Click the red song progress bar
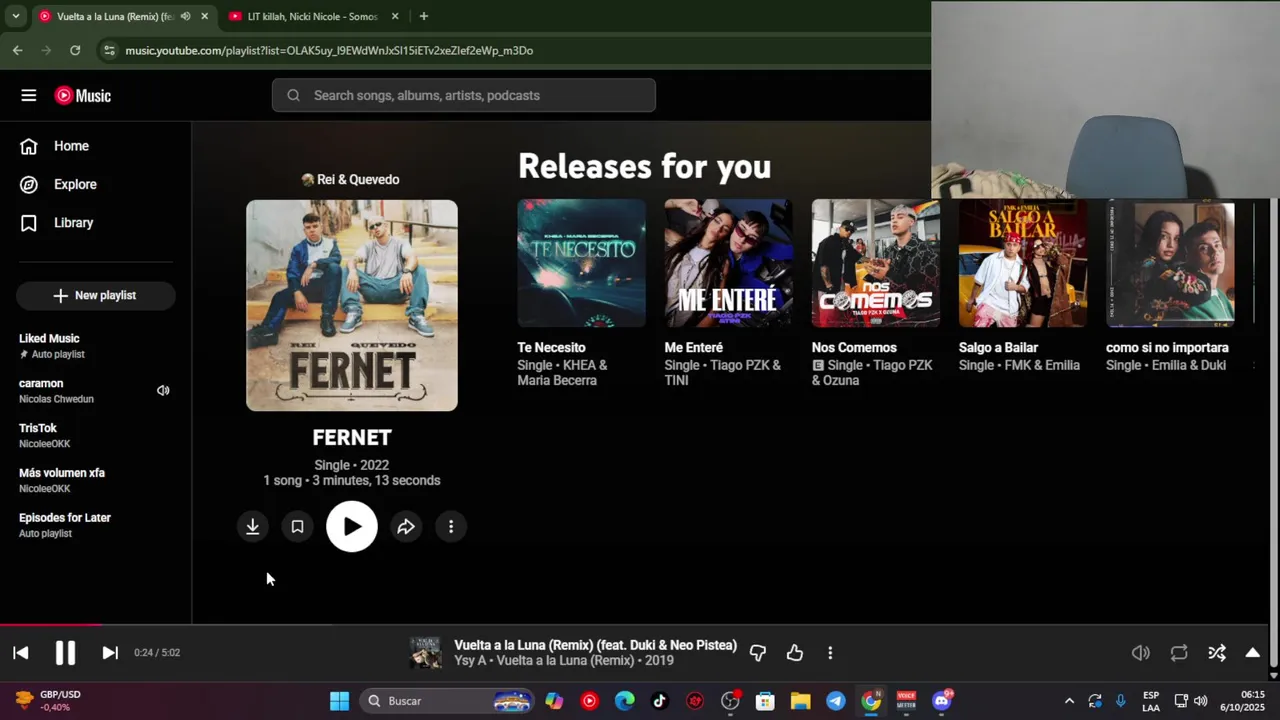The image size is (1280, 720). tap(50, 625)
